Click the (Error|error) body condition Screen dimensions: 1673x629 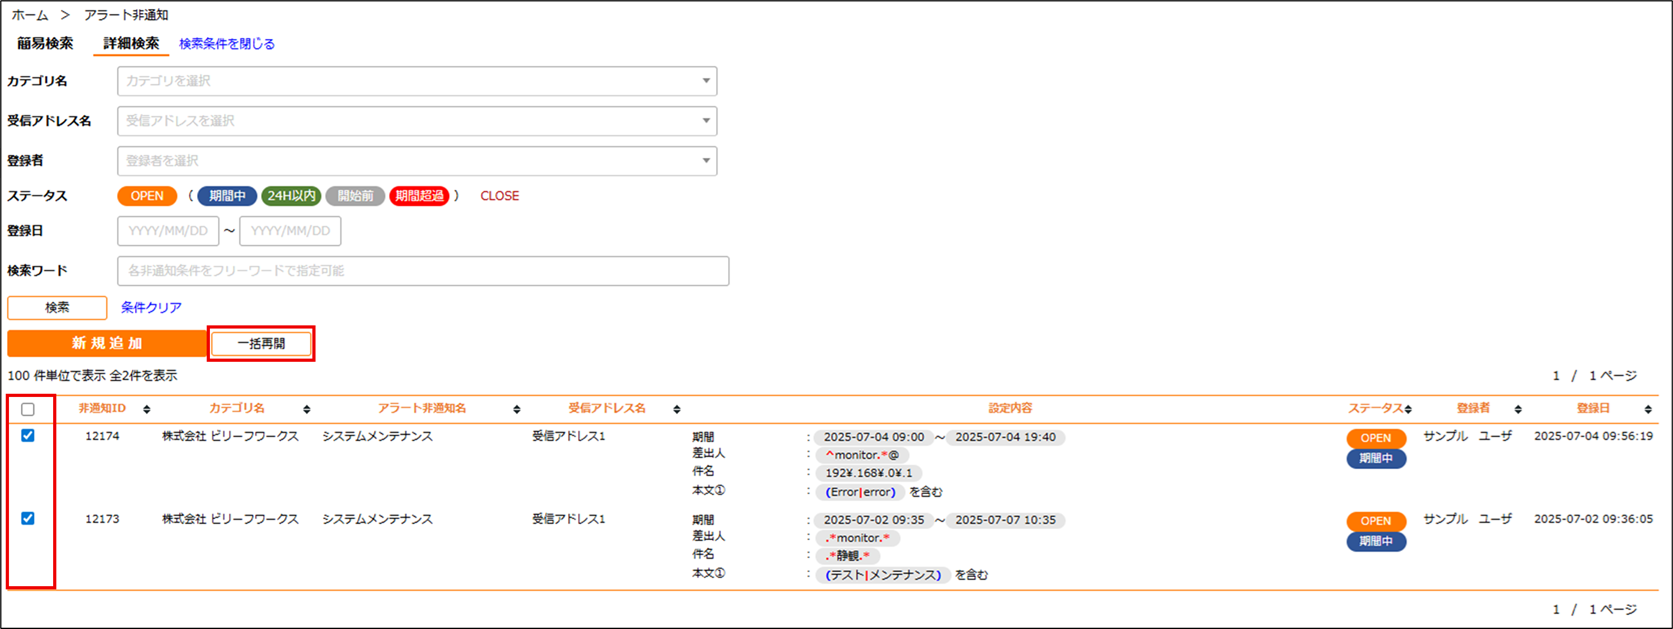click(861, 492)
